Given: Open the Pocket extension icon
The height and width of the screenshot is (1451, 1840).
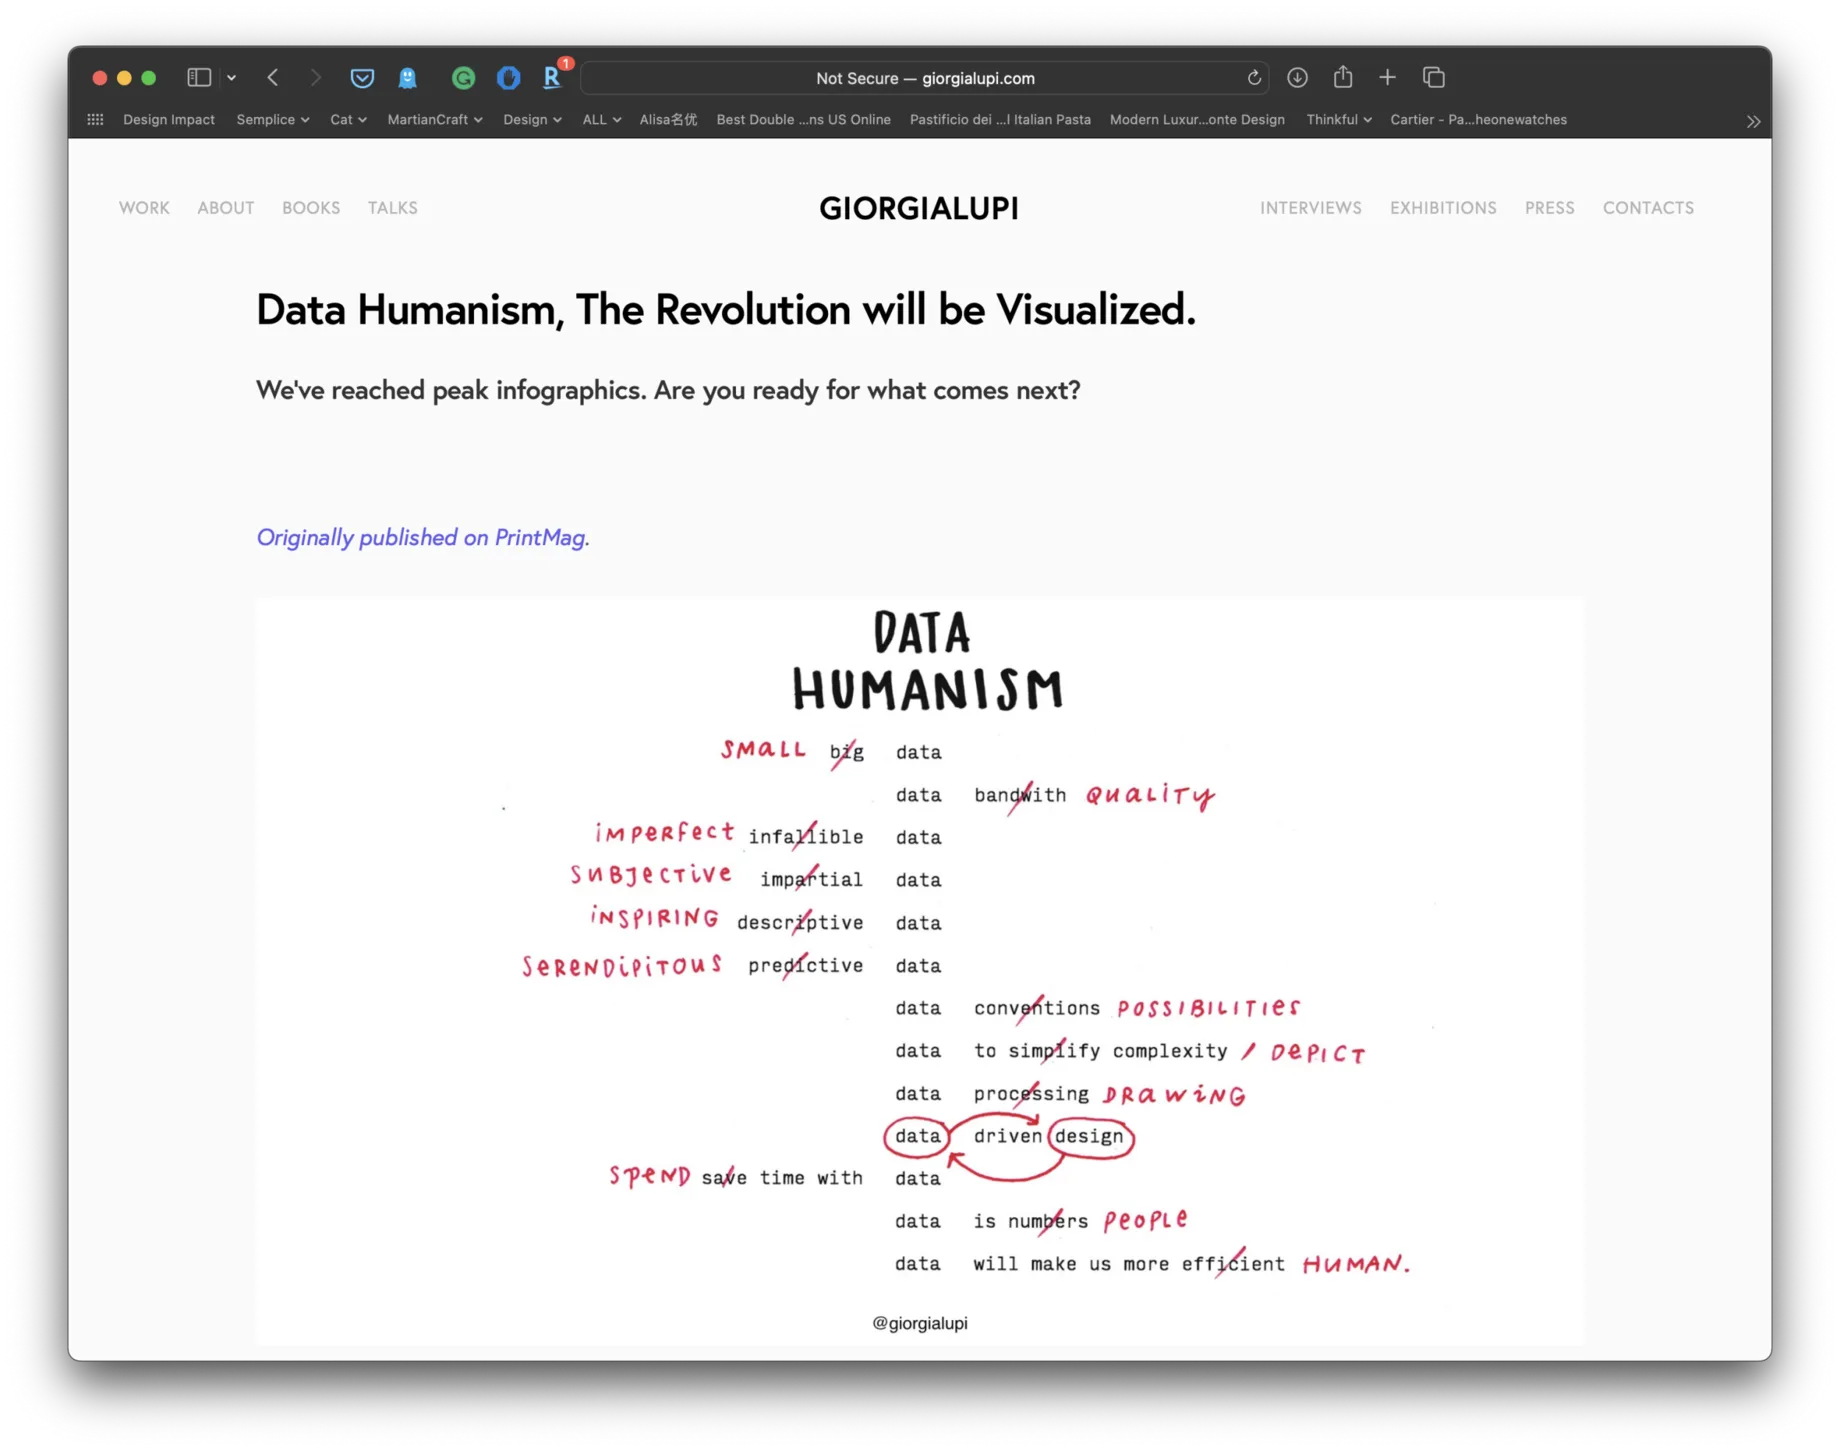Looking at the screenshot, I should (x=362, y=77).
